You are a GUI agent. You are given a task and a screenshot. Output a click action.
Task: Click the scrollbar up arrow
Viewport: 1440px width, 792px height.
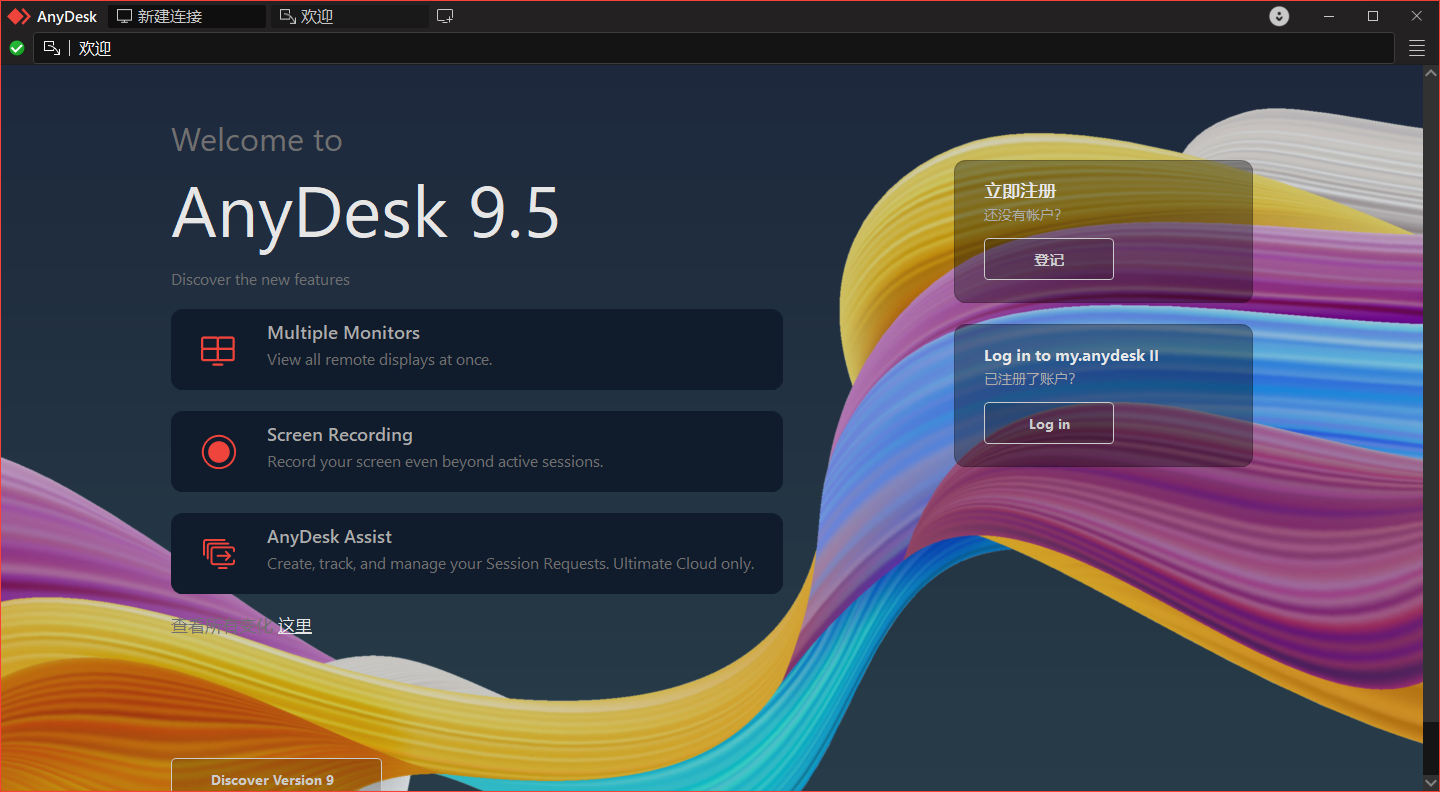click(x=1431, y=73)
